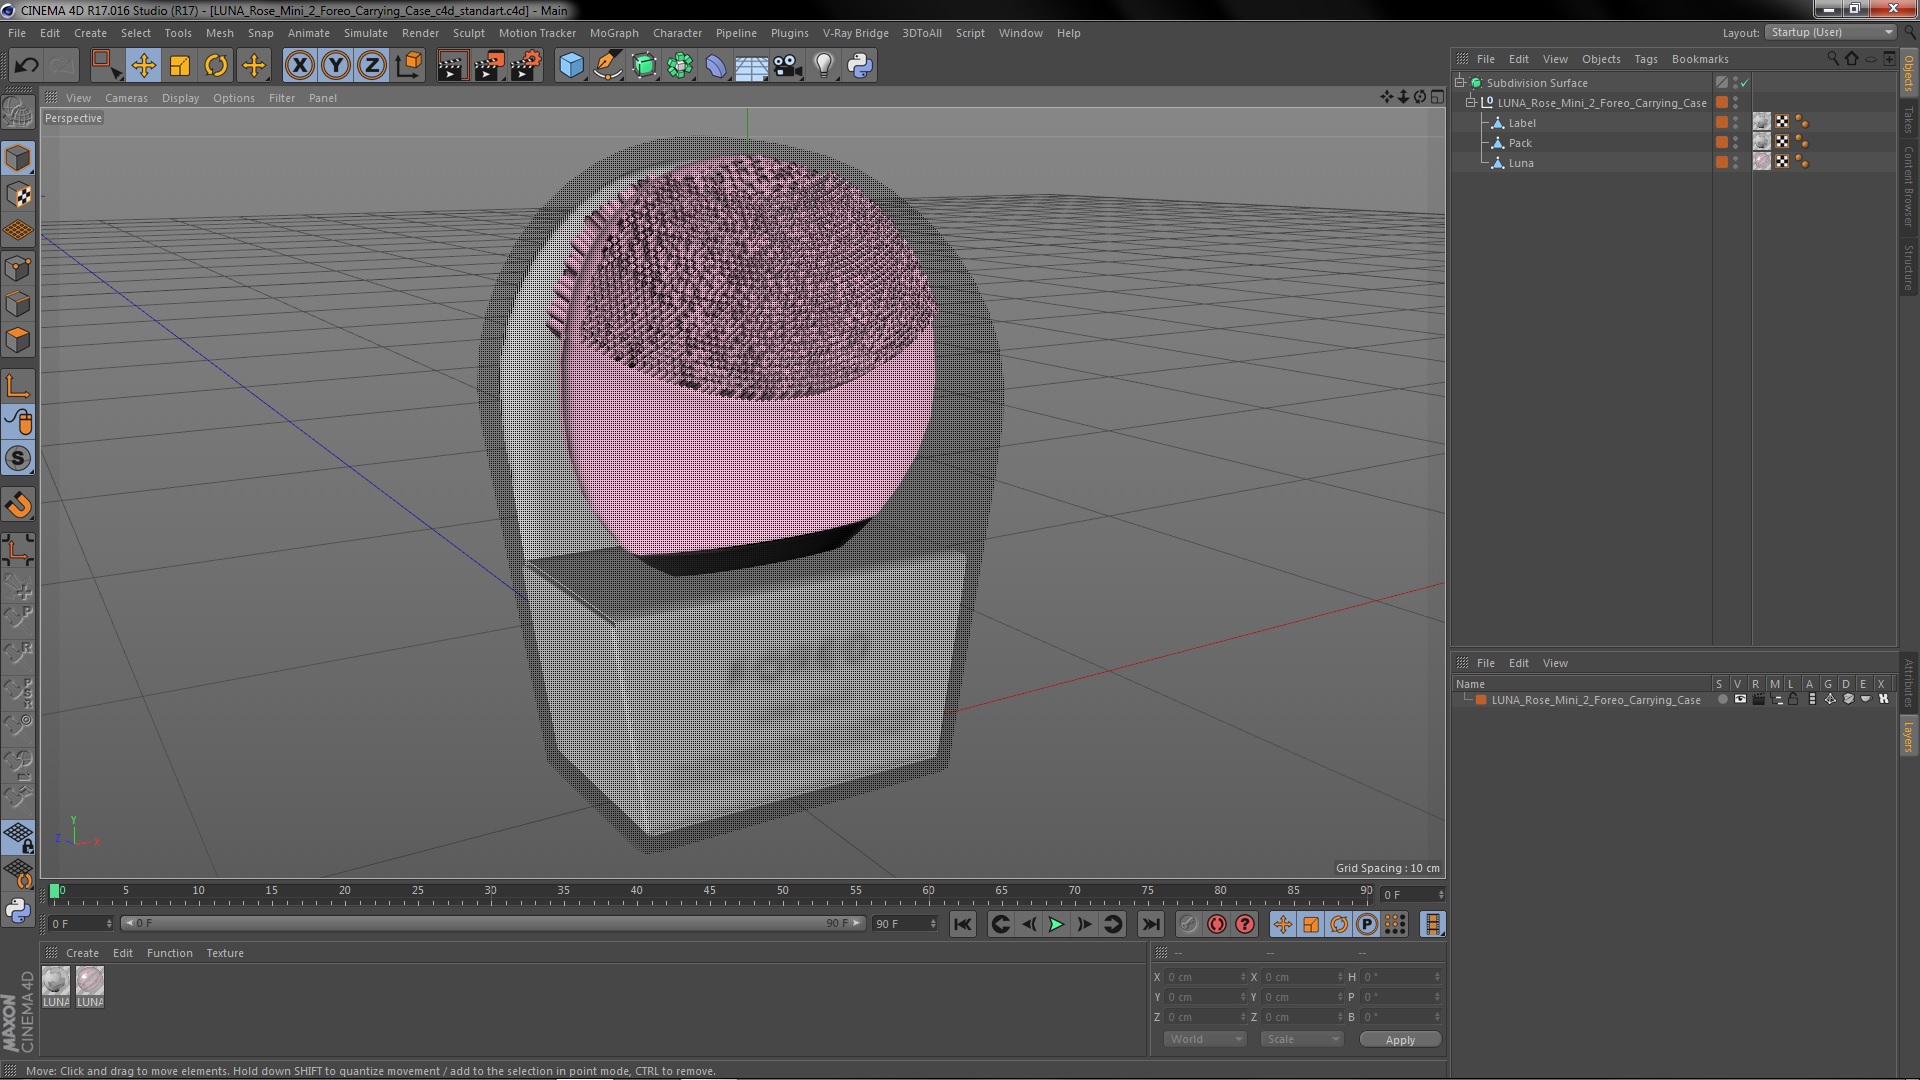Screen dimensions: 1920x1080
Task: Toggle layer visibility eye for LUNA layer
Action: [x=1740, y=700]
